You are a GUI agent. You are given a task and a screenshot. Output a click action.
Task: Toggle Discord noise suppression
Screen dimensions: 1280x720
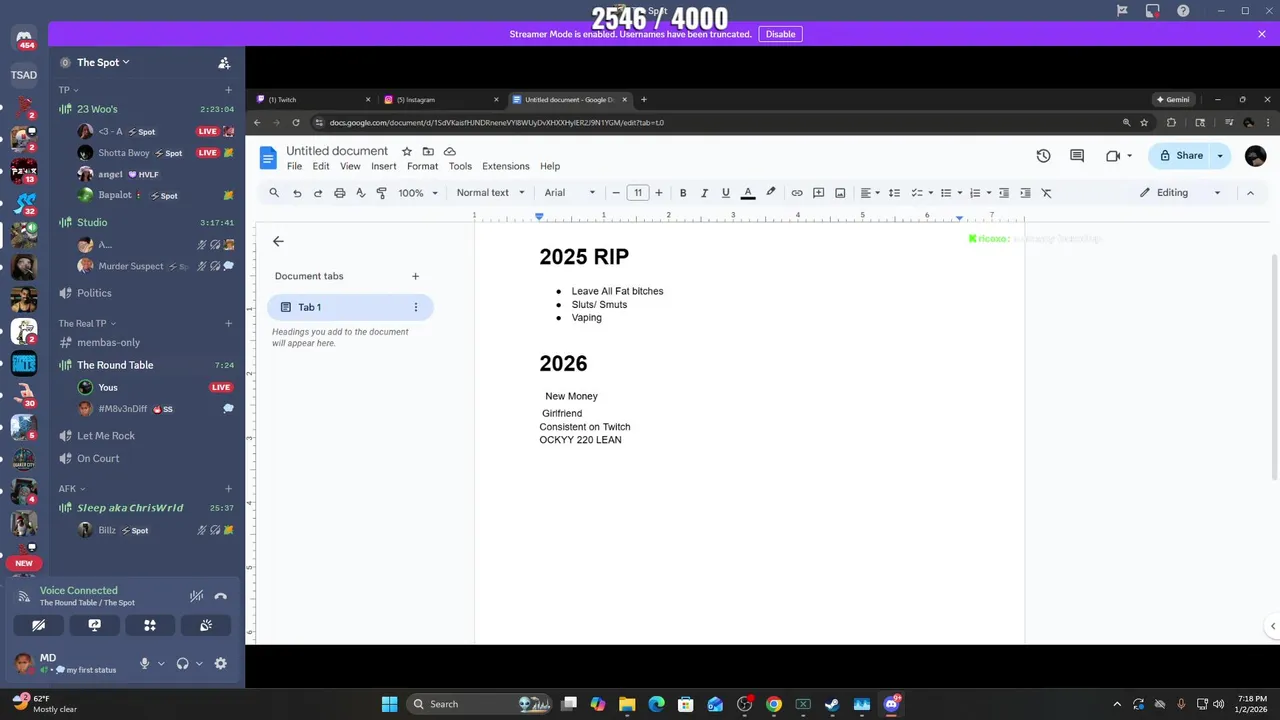coord(197,596)
